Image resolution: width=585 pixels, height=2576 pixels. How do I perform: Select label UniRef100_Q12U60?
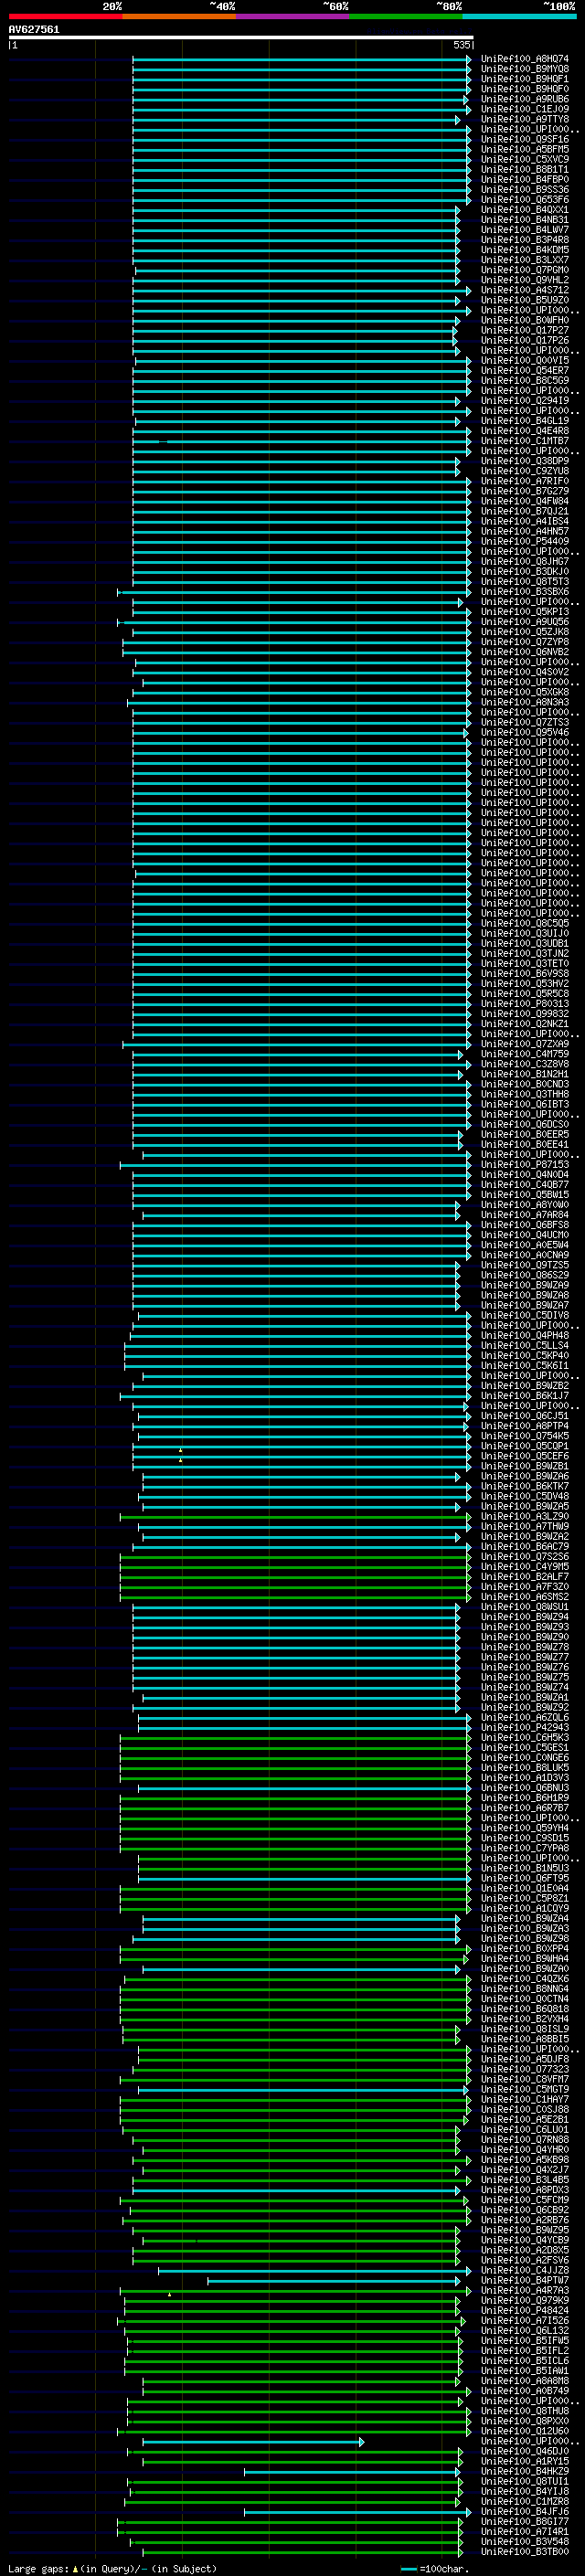coord(525,2431)
